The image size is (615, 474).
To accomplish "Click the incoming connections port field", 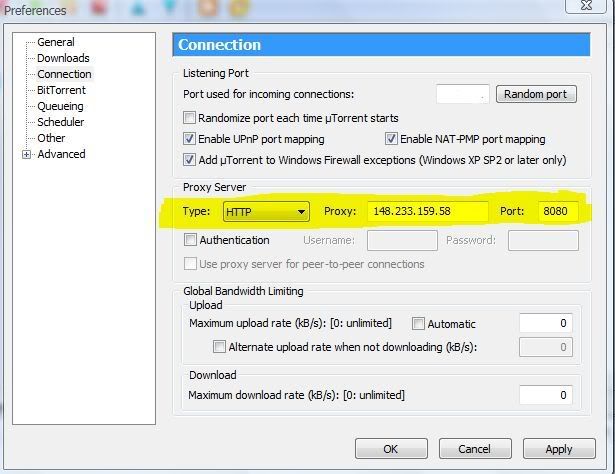I will coord(462,94).
